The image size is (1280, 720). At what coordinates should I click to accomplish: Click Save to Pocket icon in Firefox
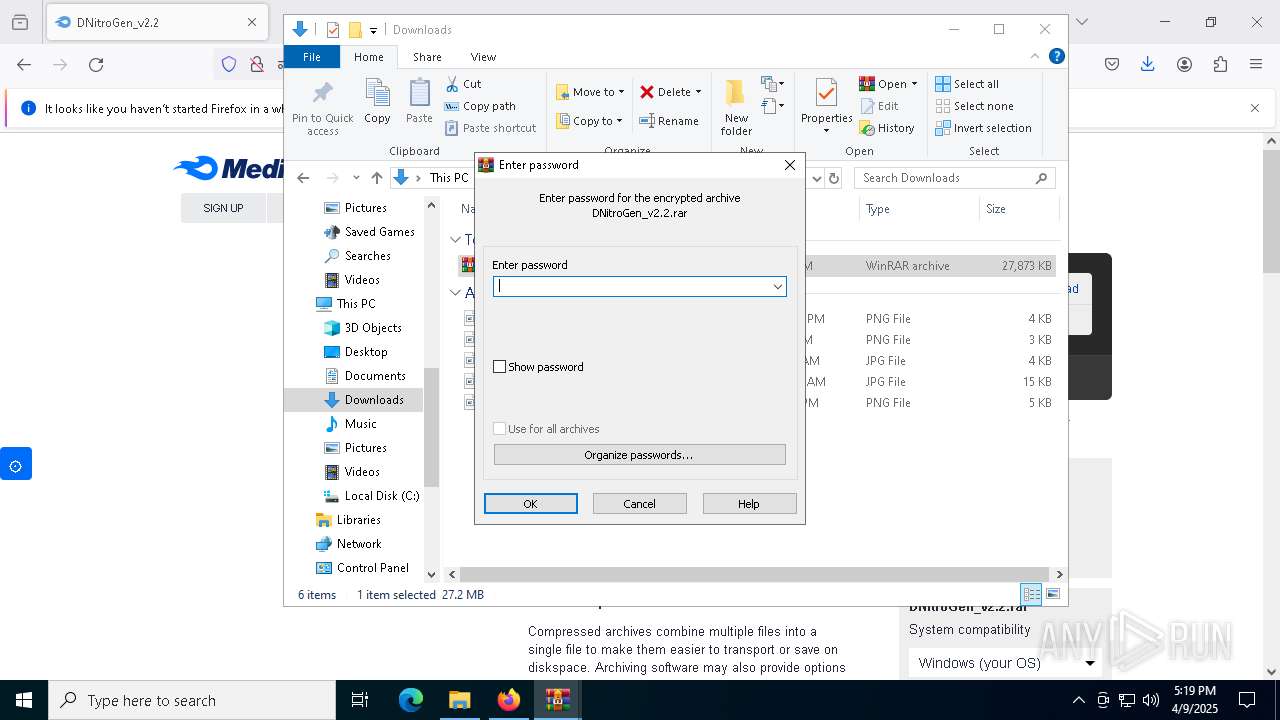[1112, 64]
